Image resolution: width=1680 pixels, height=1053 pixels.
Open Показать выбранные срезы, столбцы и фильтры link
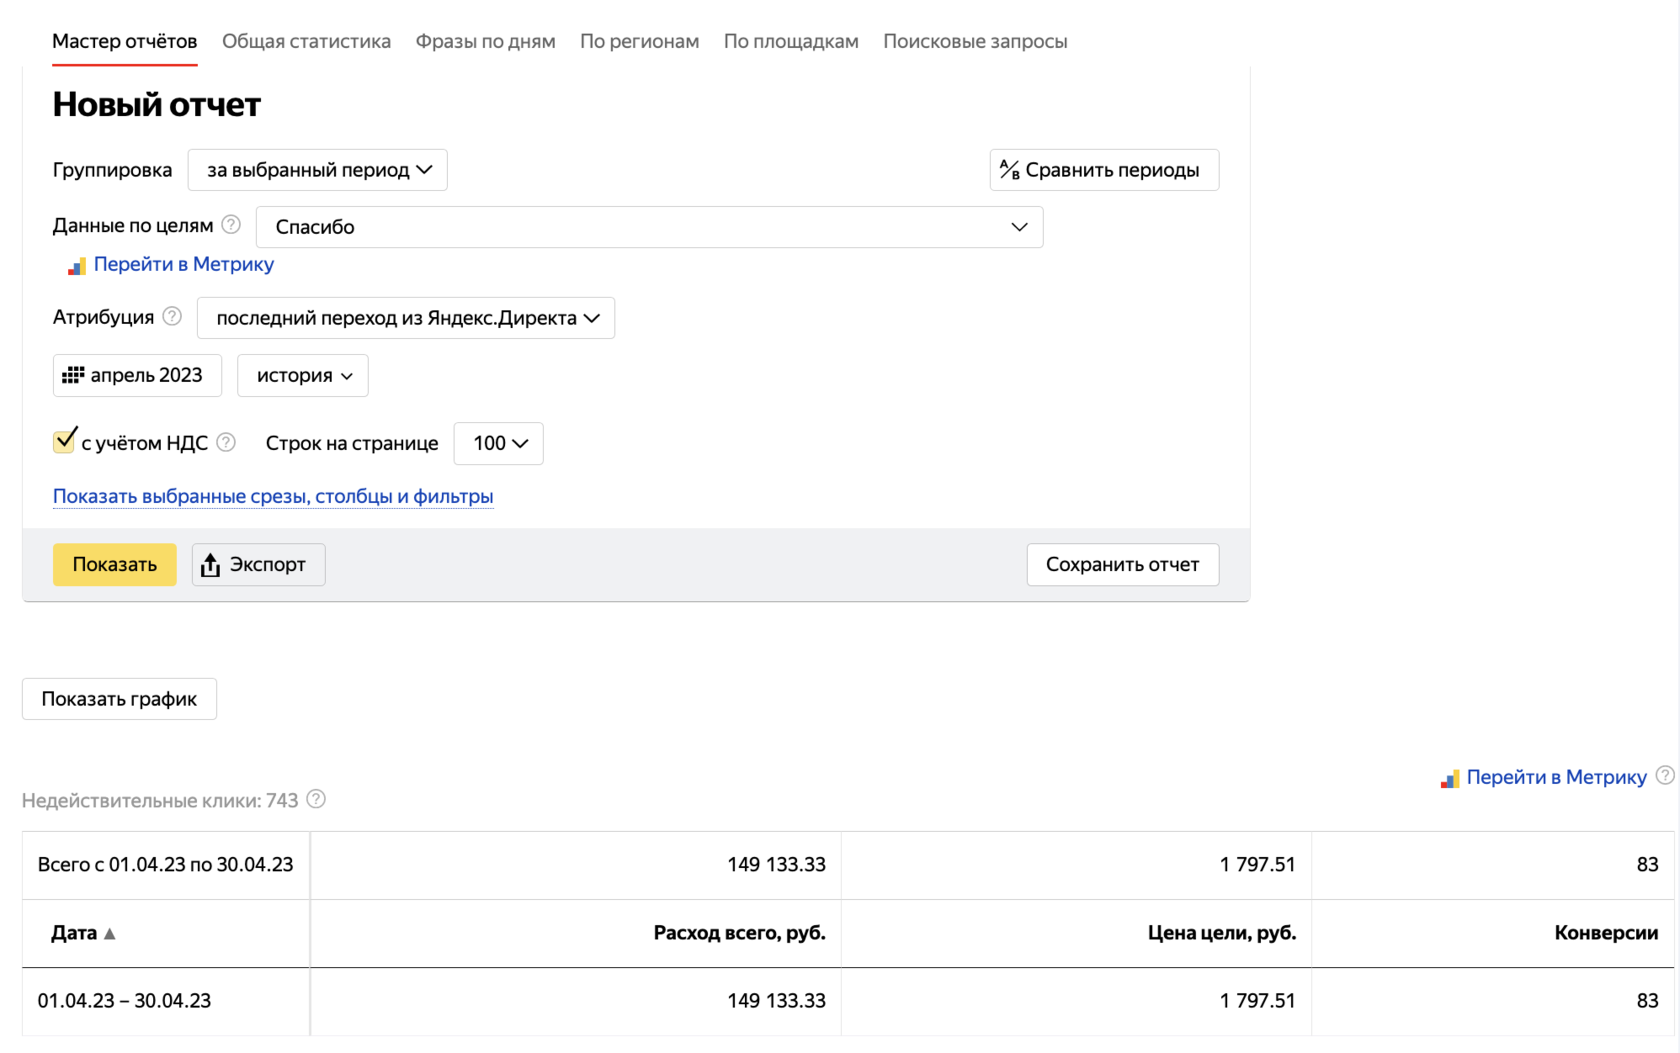[x=273, y=496]
